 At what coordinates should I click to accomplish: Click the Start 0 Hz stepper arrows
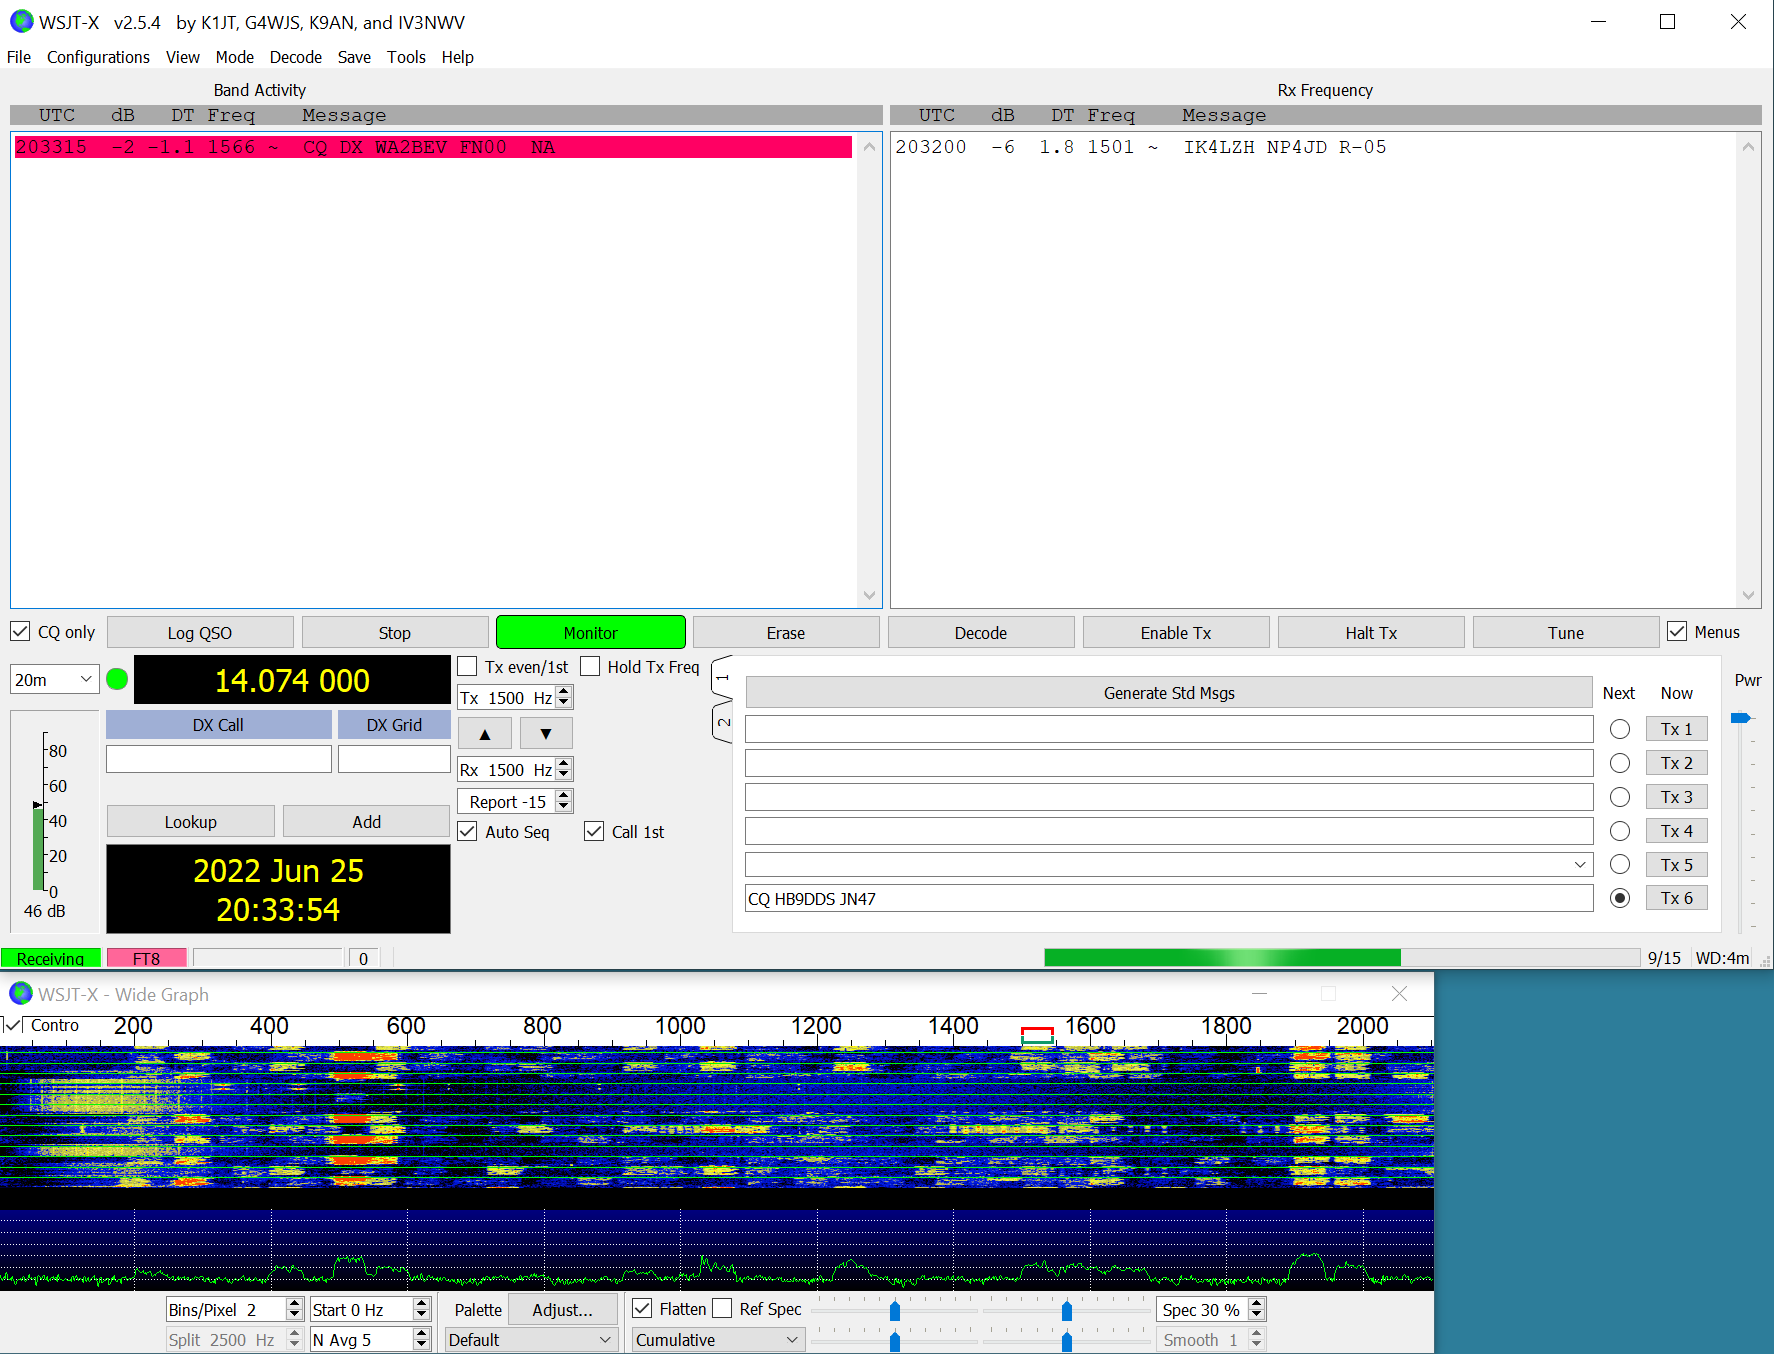pos(421,1309)
